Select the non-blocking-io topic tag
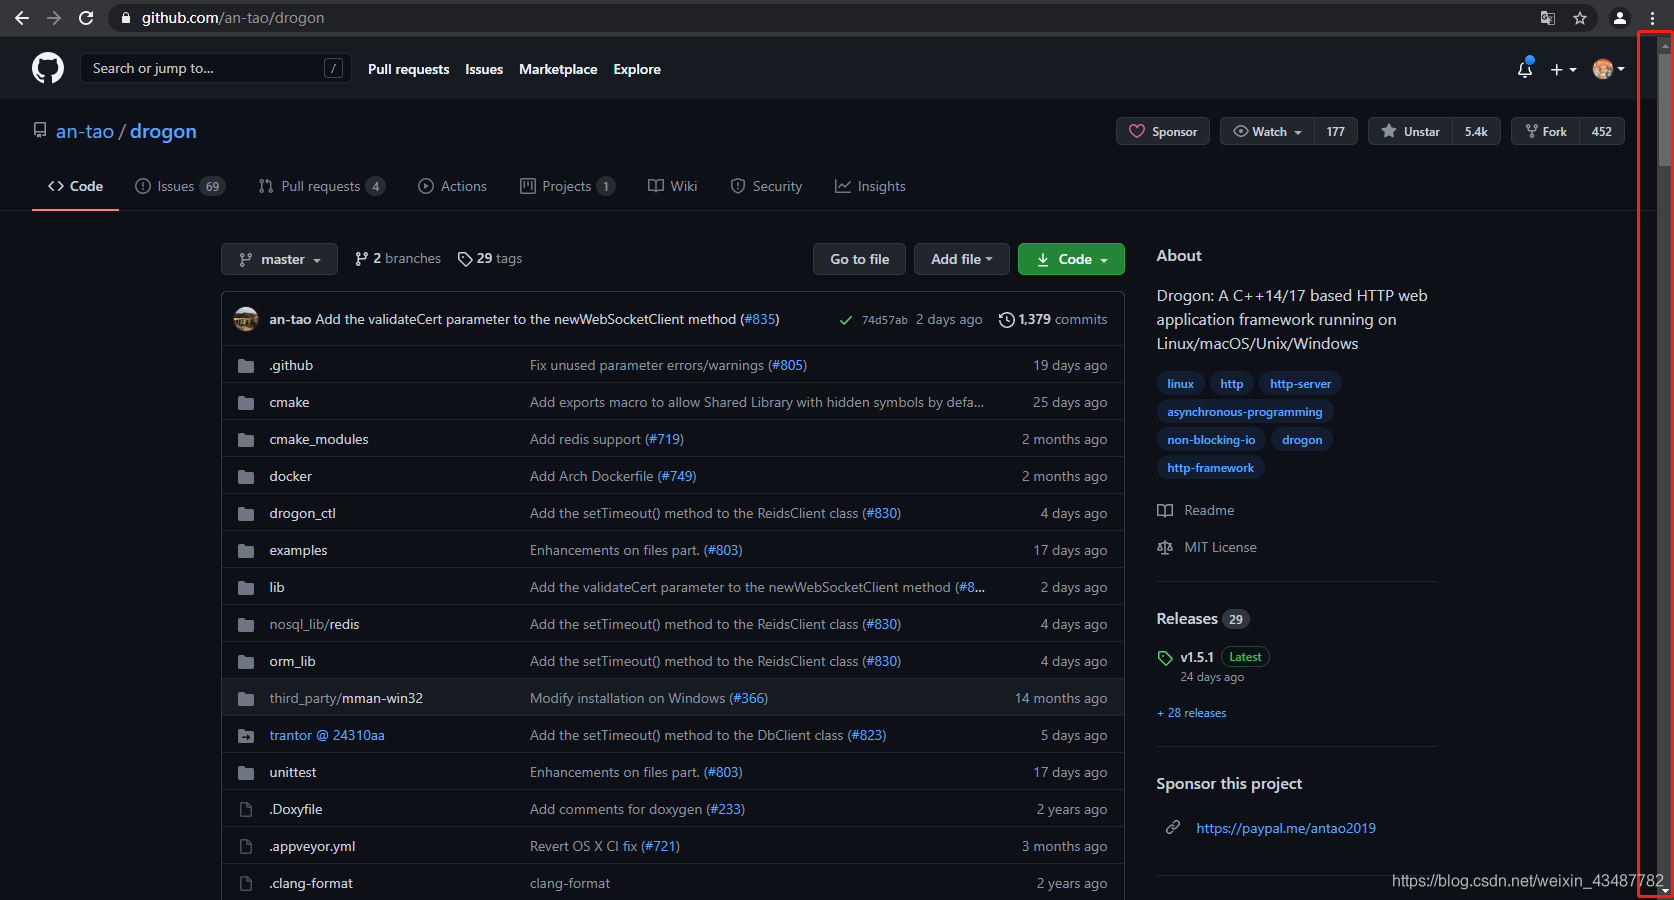1674x900 pixels. pos(1211,440)
